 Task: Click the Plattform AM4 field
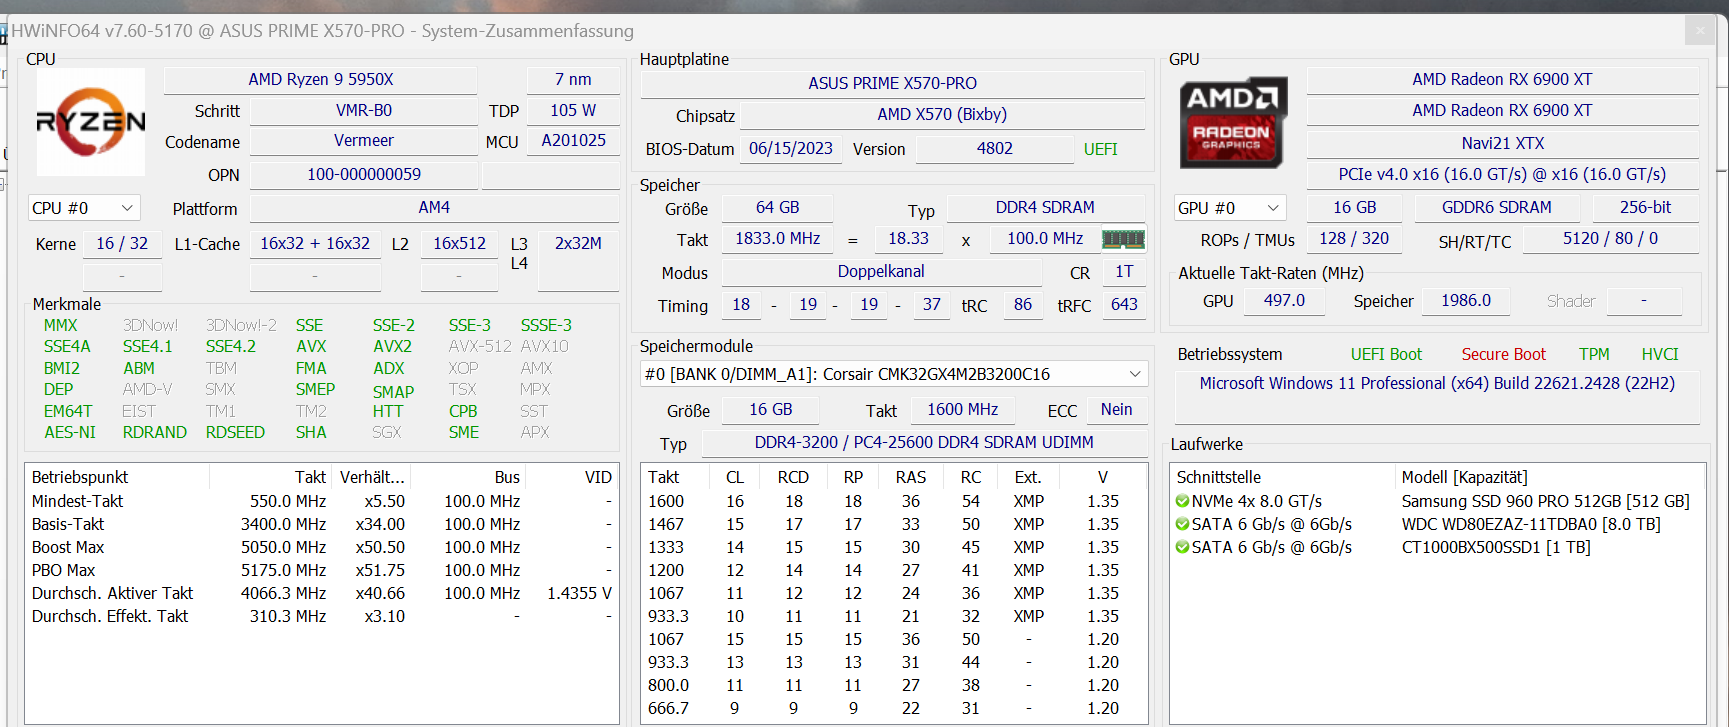pyautogui.click(x=434, y=208)
